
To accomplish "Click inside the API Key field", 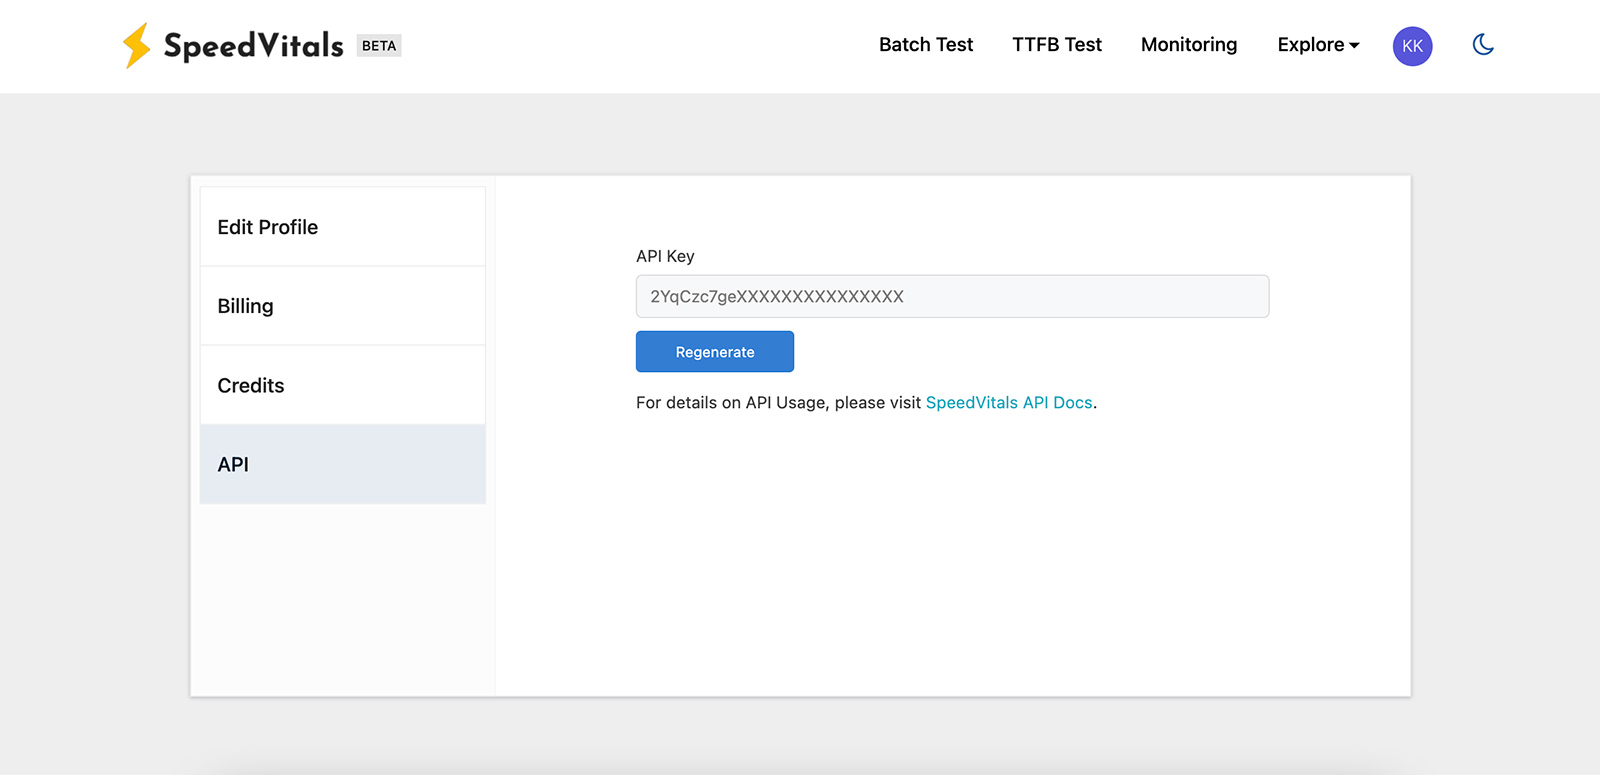I will pos(951,297).
